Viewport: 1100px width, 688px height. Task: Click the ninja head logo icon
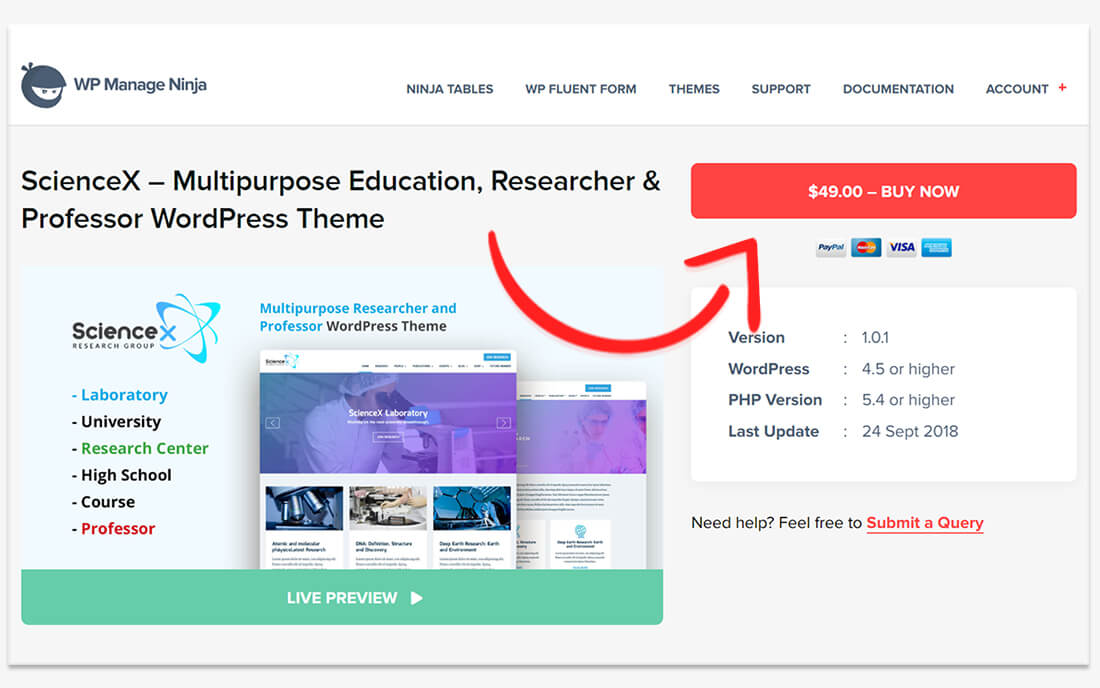point(43,86)
